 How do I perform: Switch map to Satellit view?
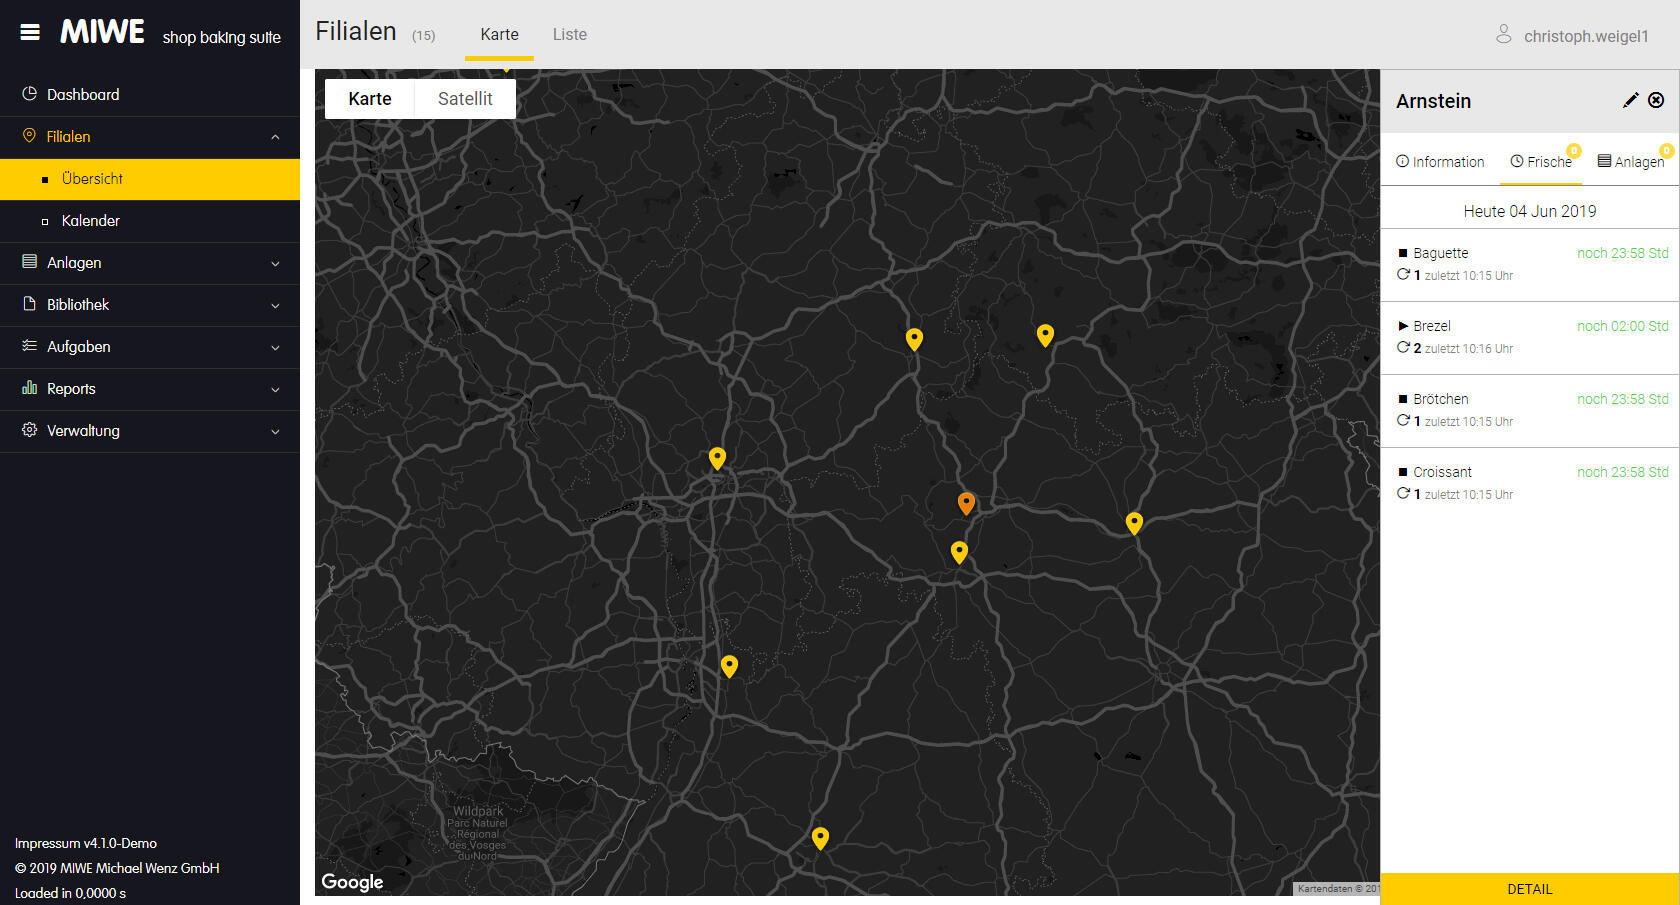[465, 99]
